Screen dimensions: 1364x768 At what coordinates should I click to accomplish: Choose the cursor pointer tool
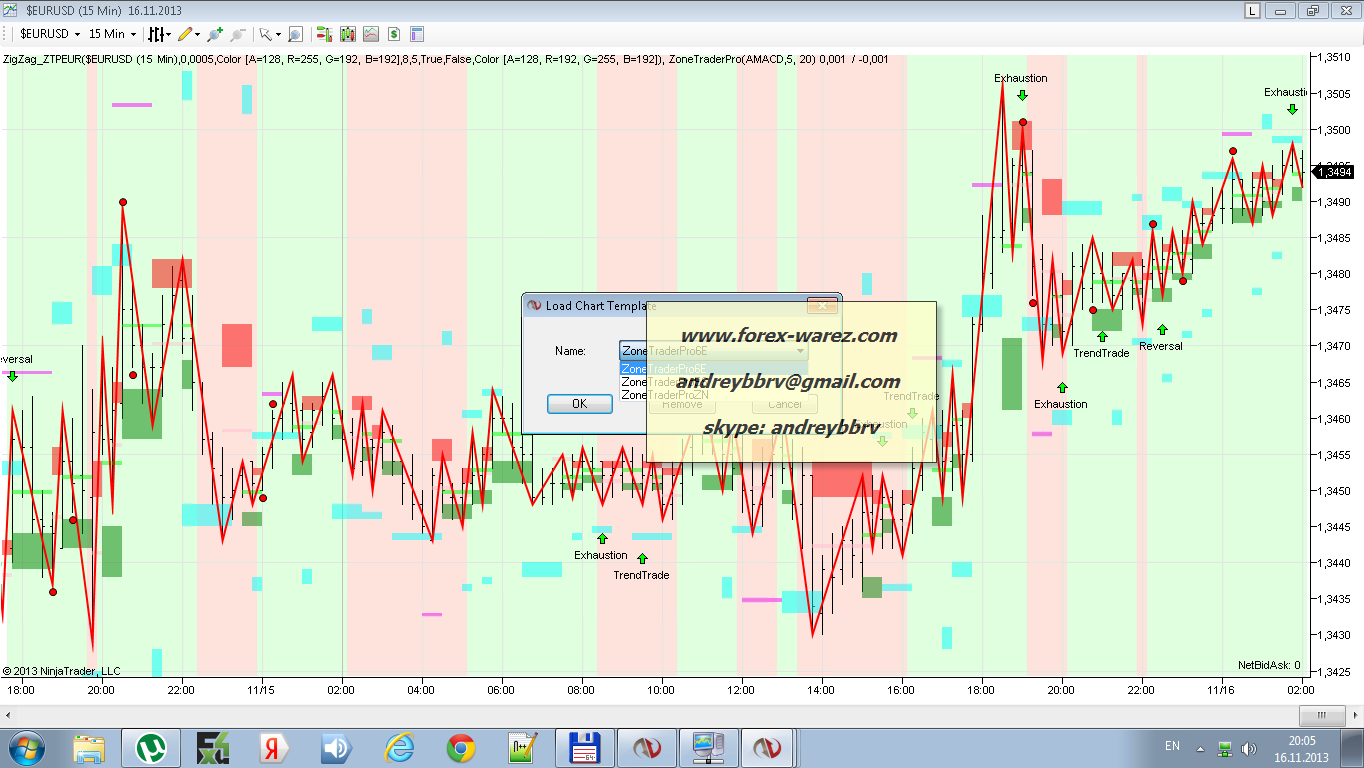click(268, 34)
